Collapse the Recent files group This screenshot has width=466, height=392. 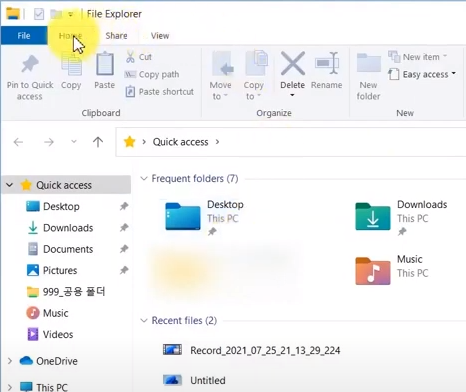[144, 321]
